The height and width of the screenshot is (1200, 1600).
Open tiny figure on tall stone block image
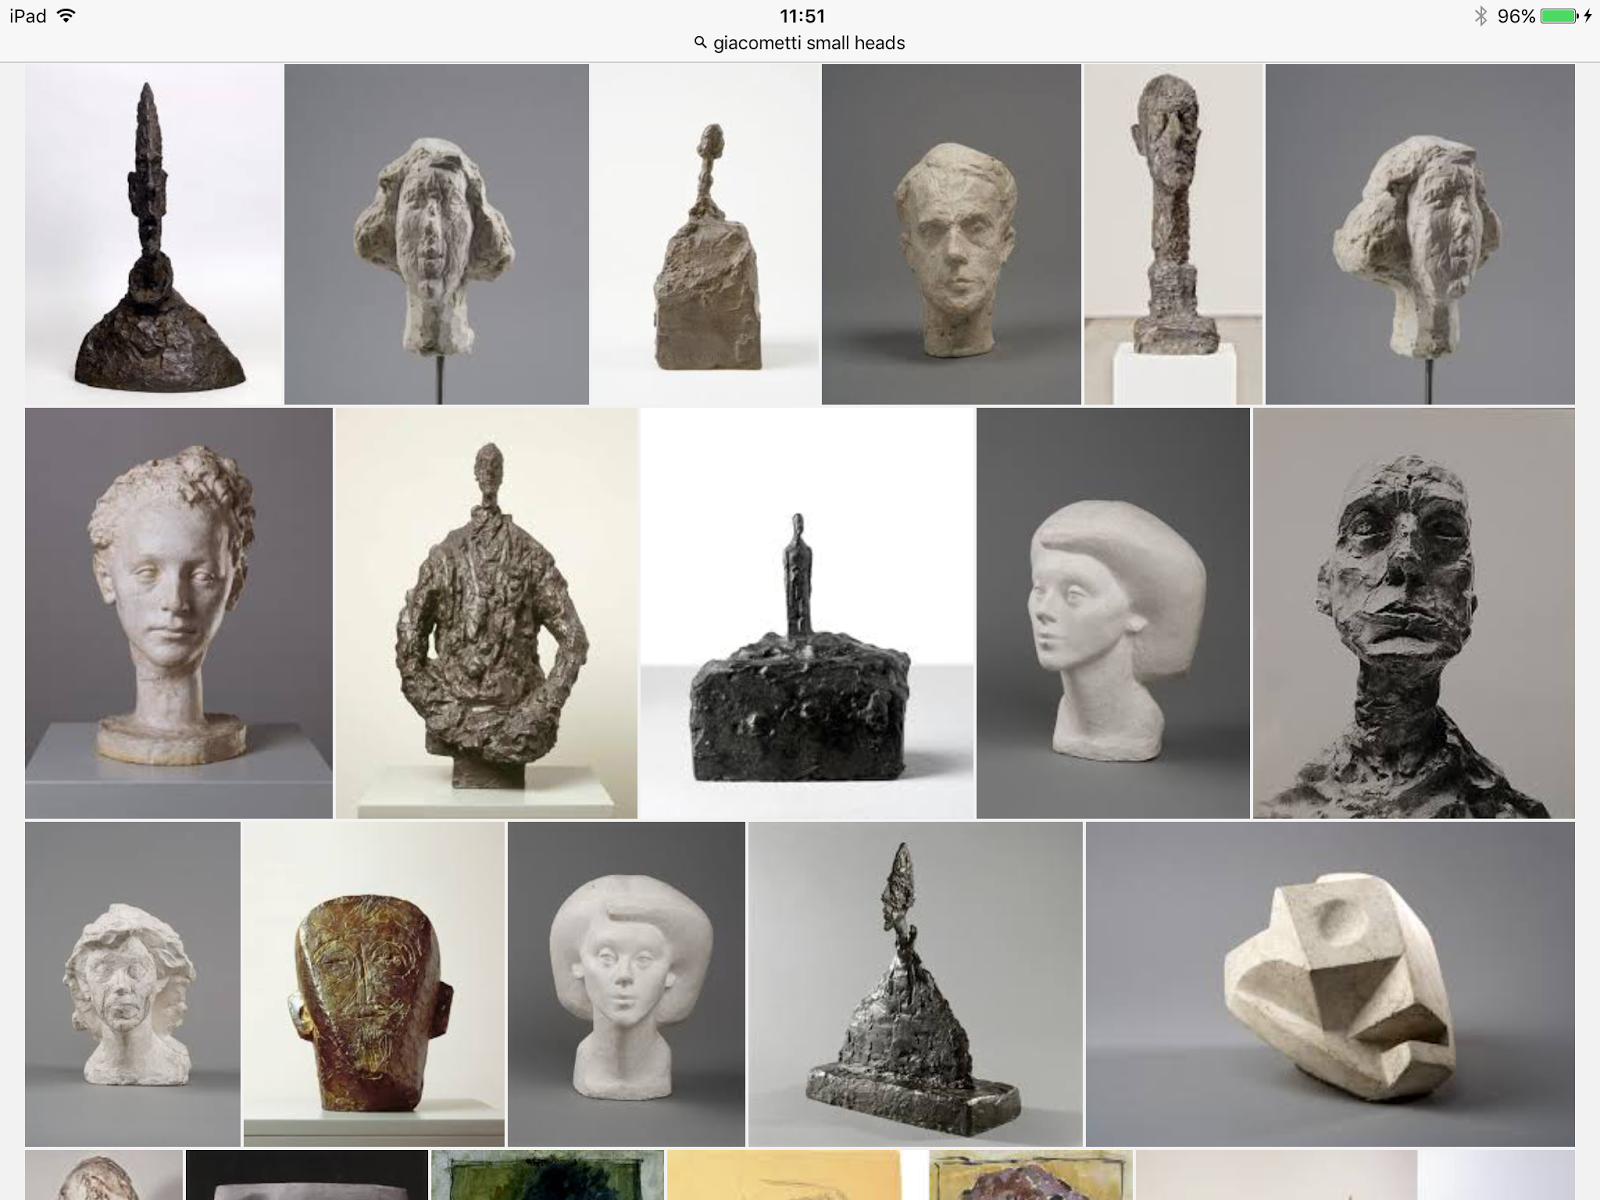click(x=705, y=234)
